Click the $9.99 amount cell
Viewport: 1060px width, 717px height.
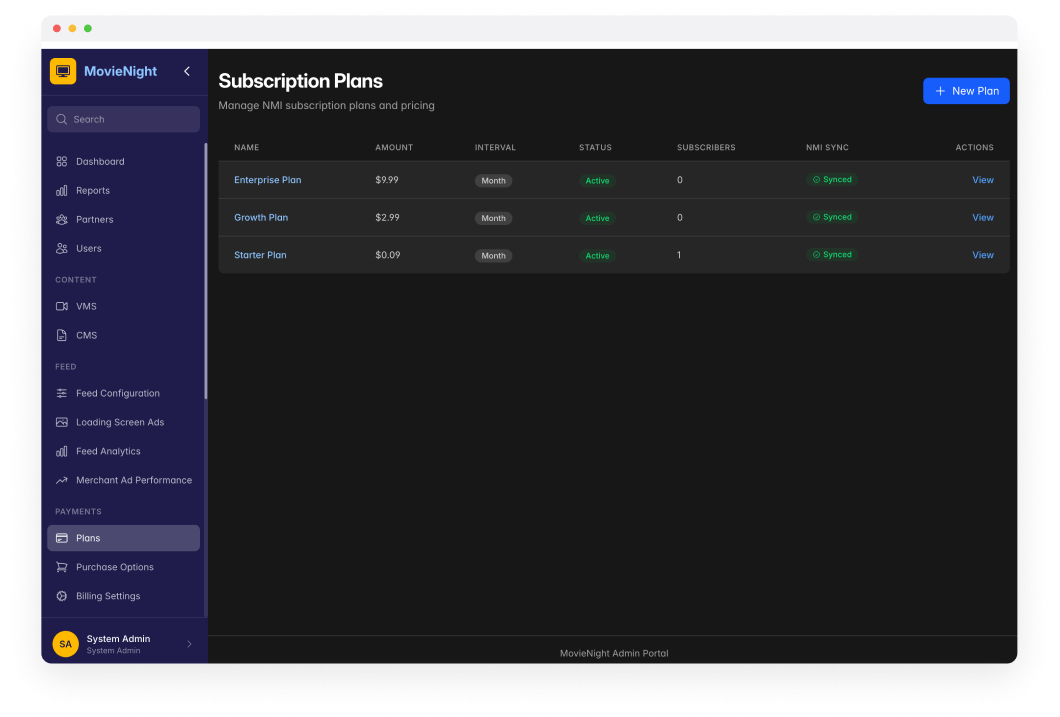(x=387, y=180)
